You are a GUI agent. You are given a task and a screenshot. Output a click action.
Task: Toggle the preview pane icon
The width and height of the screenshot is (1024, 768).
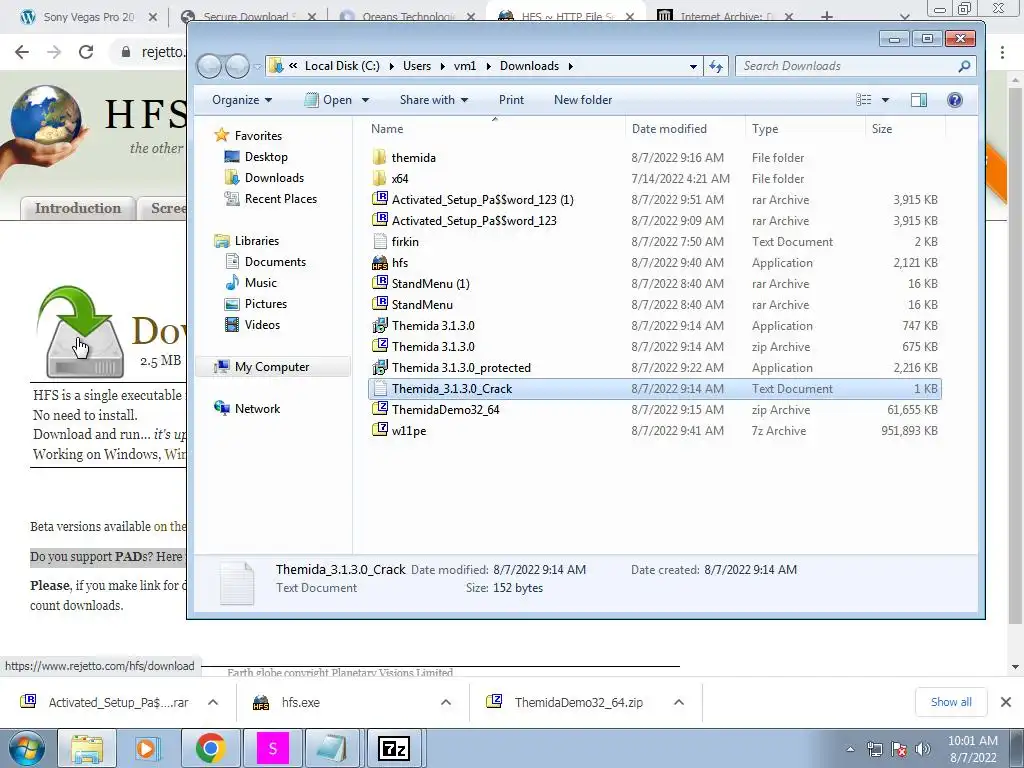point(919,100)
